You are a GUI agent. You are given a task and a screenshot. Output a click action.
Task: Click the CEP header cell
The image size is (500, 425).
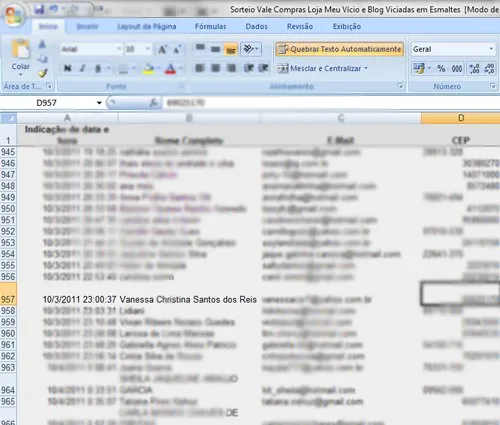point(461,135)
